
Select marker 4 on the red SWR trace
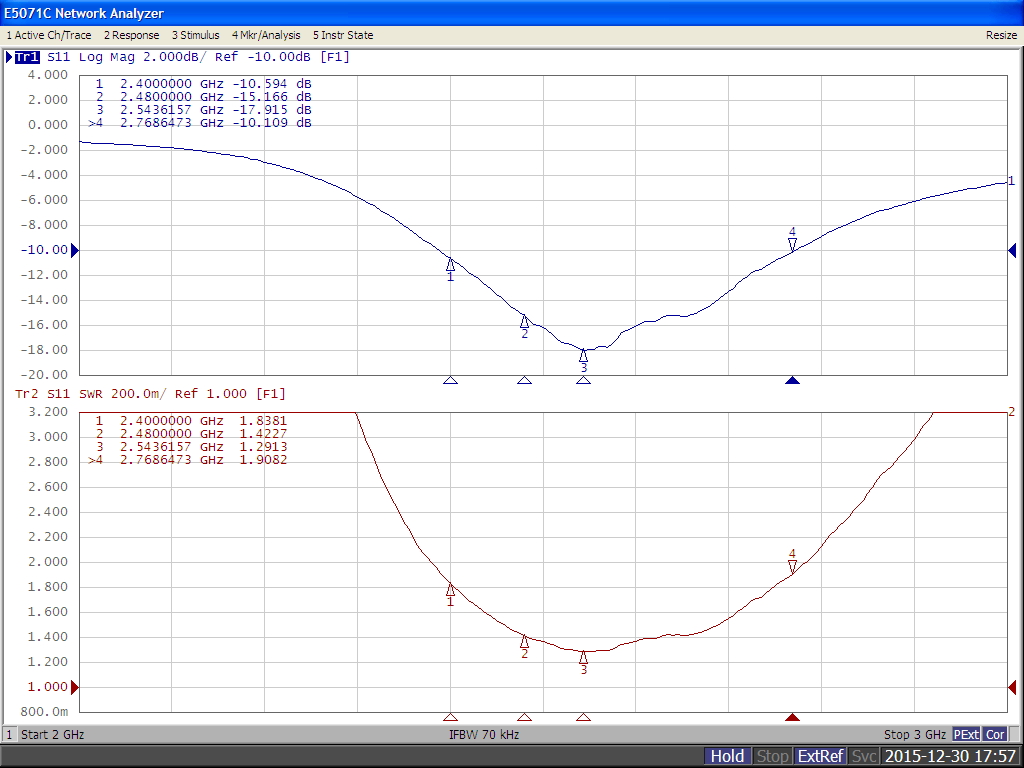(792, 565)
